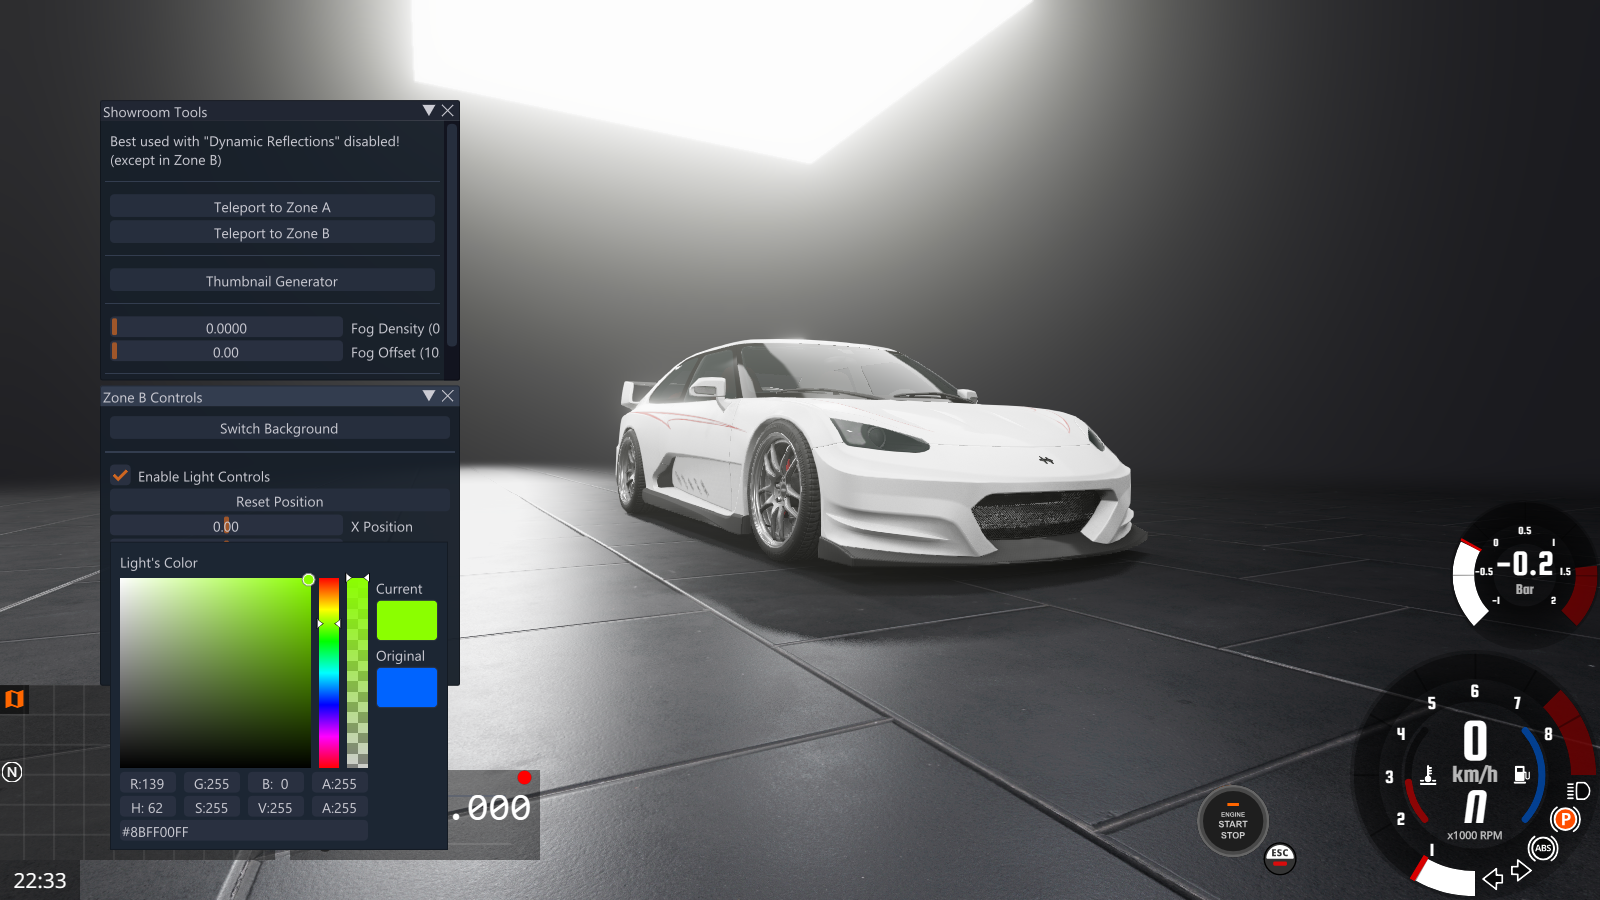Click the G:255 green value field

tap(212, 784)
